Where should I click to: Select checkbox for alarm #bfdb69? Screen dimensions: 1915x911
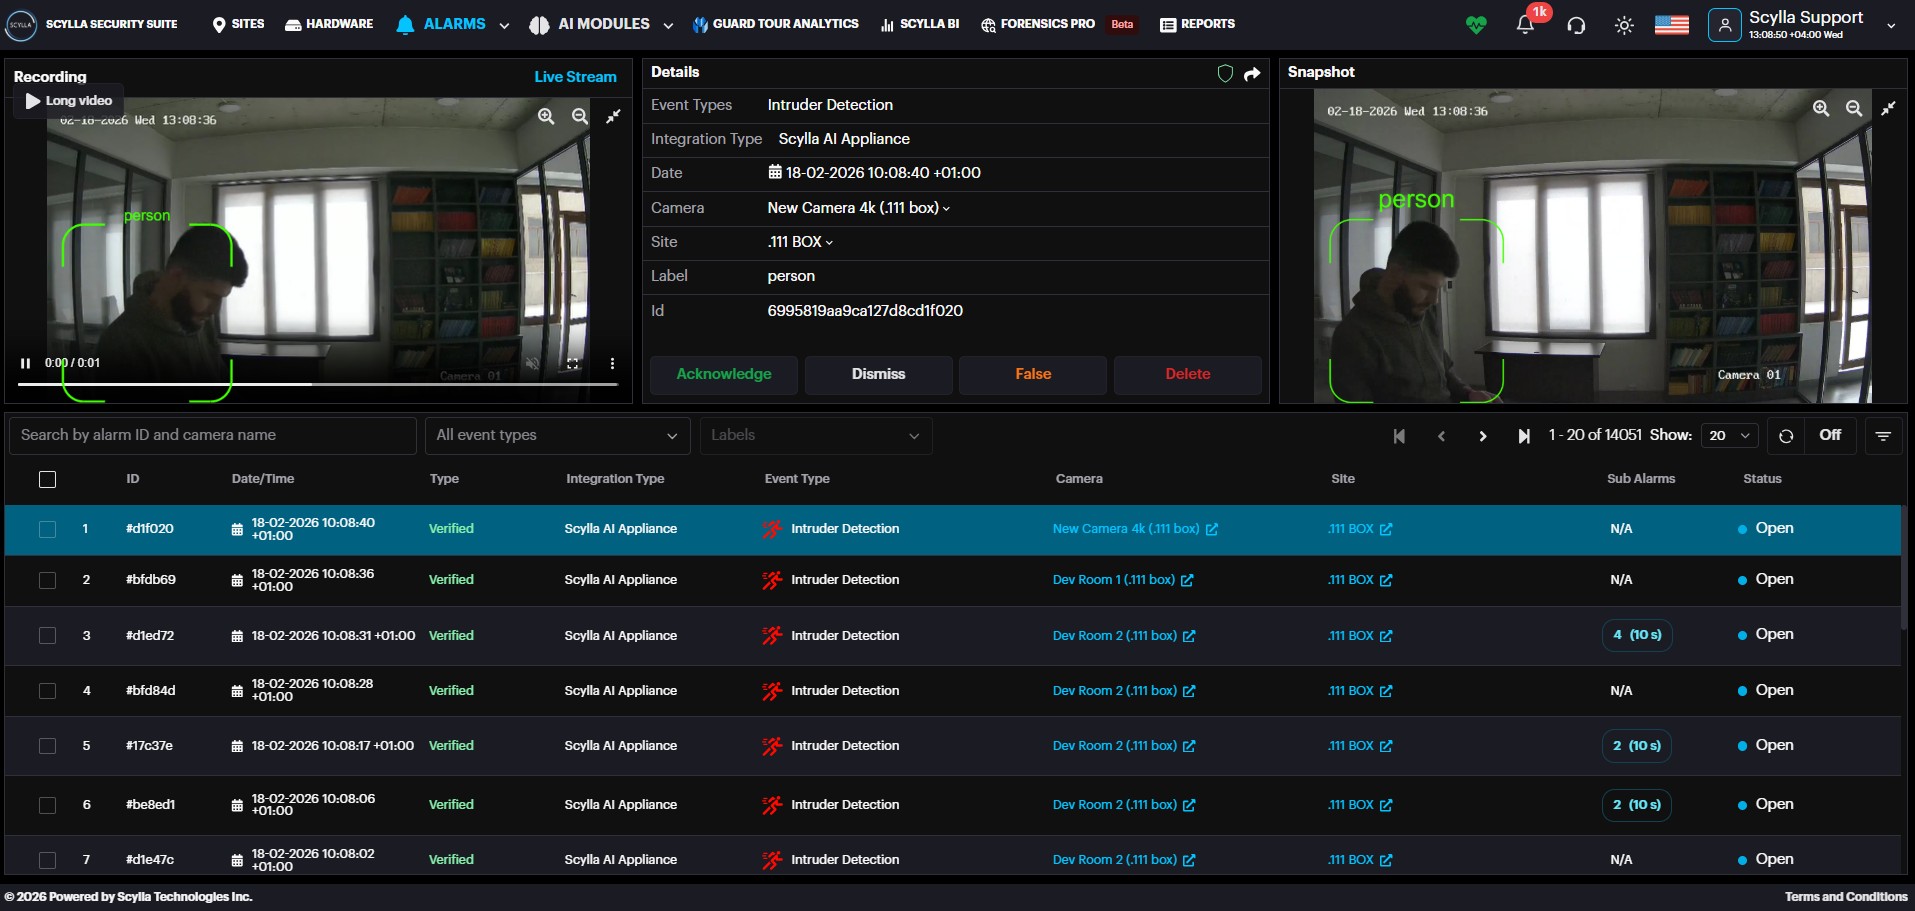click(47, 580)
